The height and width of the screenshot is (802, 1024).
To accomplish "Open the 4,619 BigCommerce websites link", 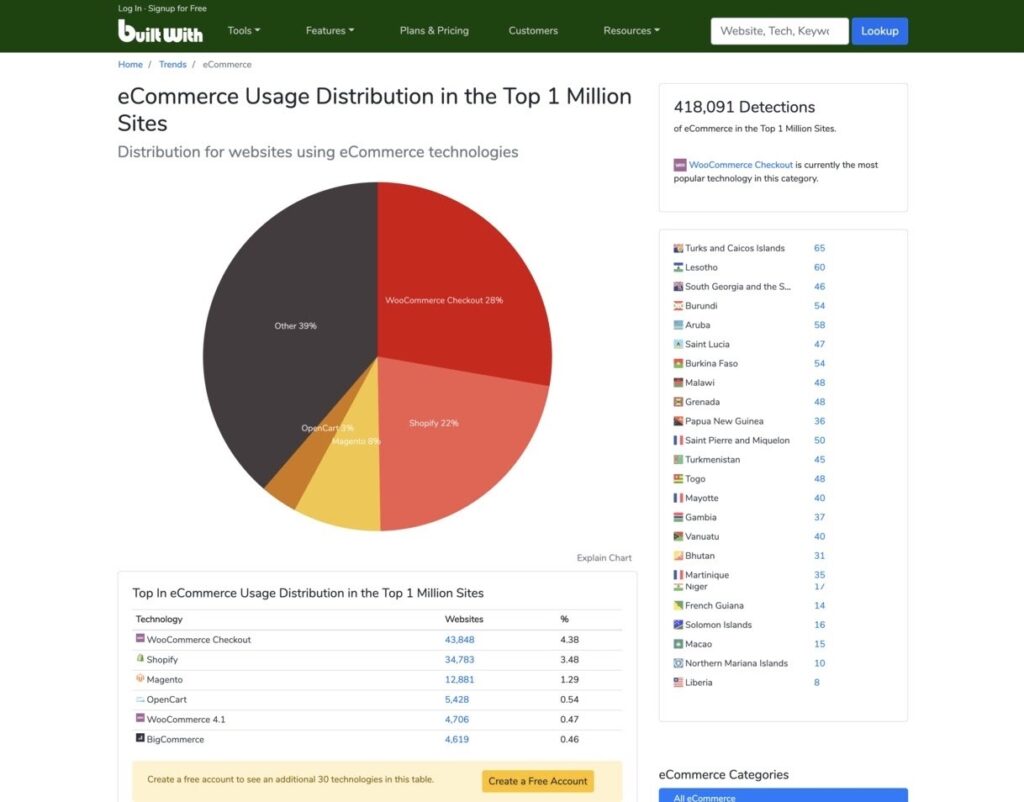I will [456, 739].
